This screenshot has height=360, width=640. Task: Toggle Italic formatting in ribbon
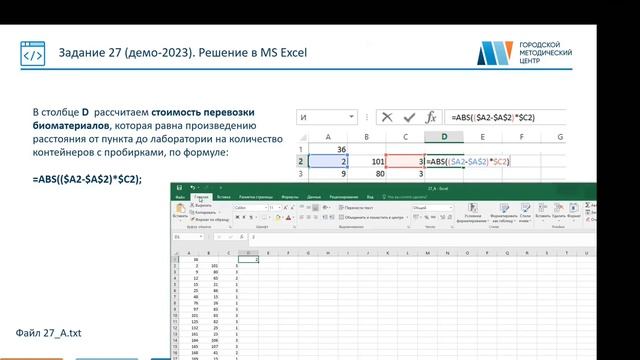(x=244, y=217)
